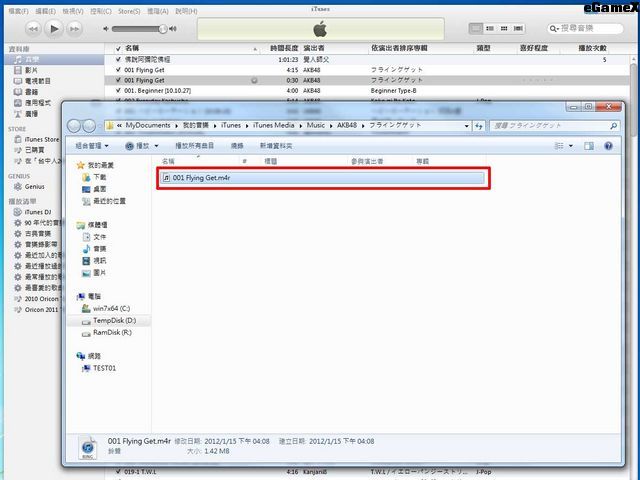Viewport: 640px width, 480px height.
Task: Toggle the Explorer preview pane
Action: pos(589,146)
